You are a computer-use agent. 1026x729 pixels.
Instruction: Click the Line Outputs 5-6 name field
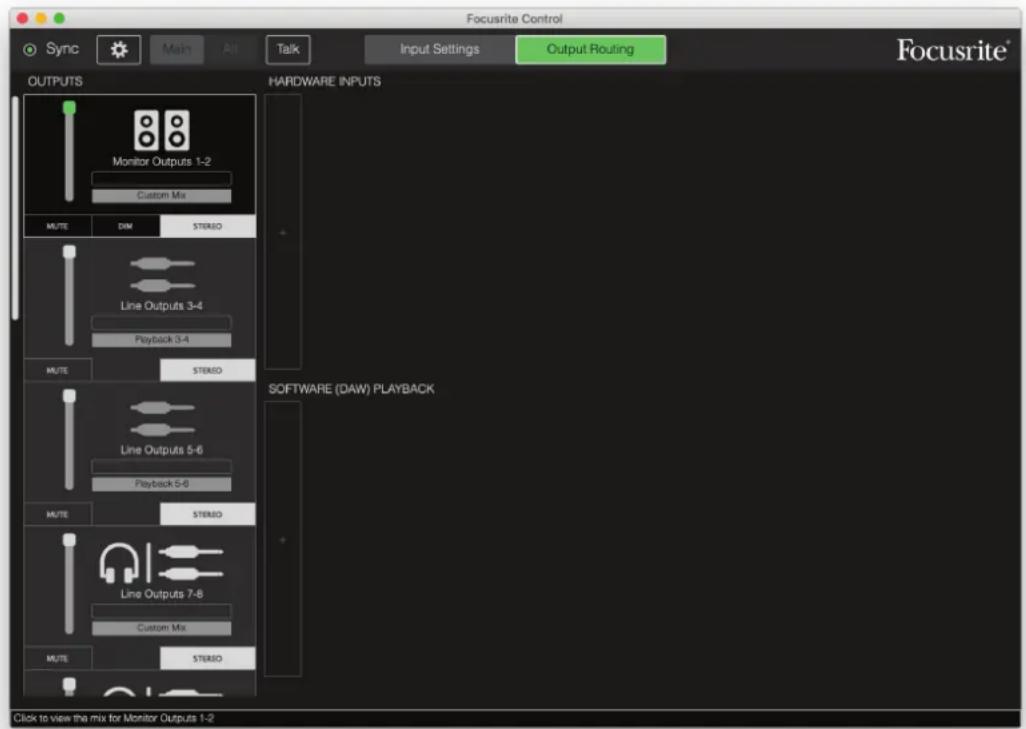click(x=162, y=467)
